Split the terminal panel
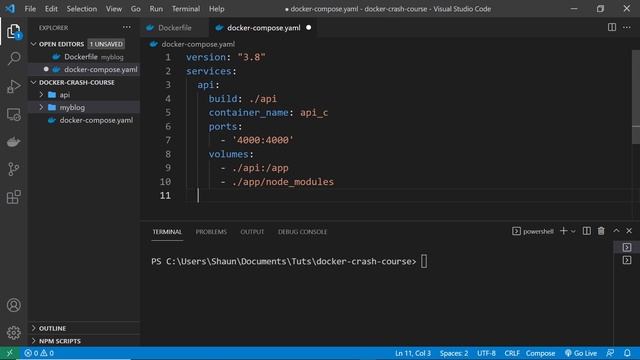Viewport: 640px width, 360px height. (x=587, y=231)
